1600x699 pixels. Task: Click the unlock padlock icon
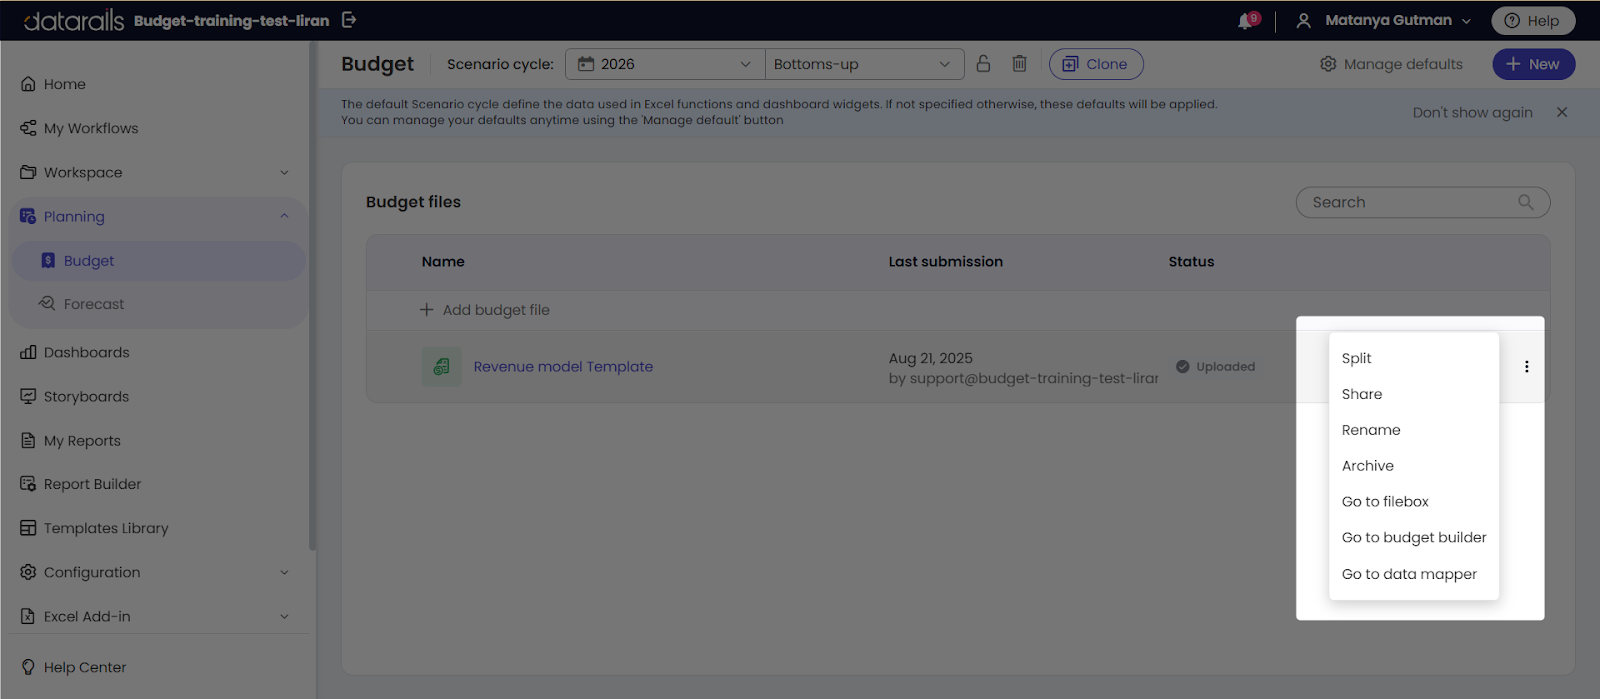983,63
